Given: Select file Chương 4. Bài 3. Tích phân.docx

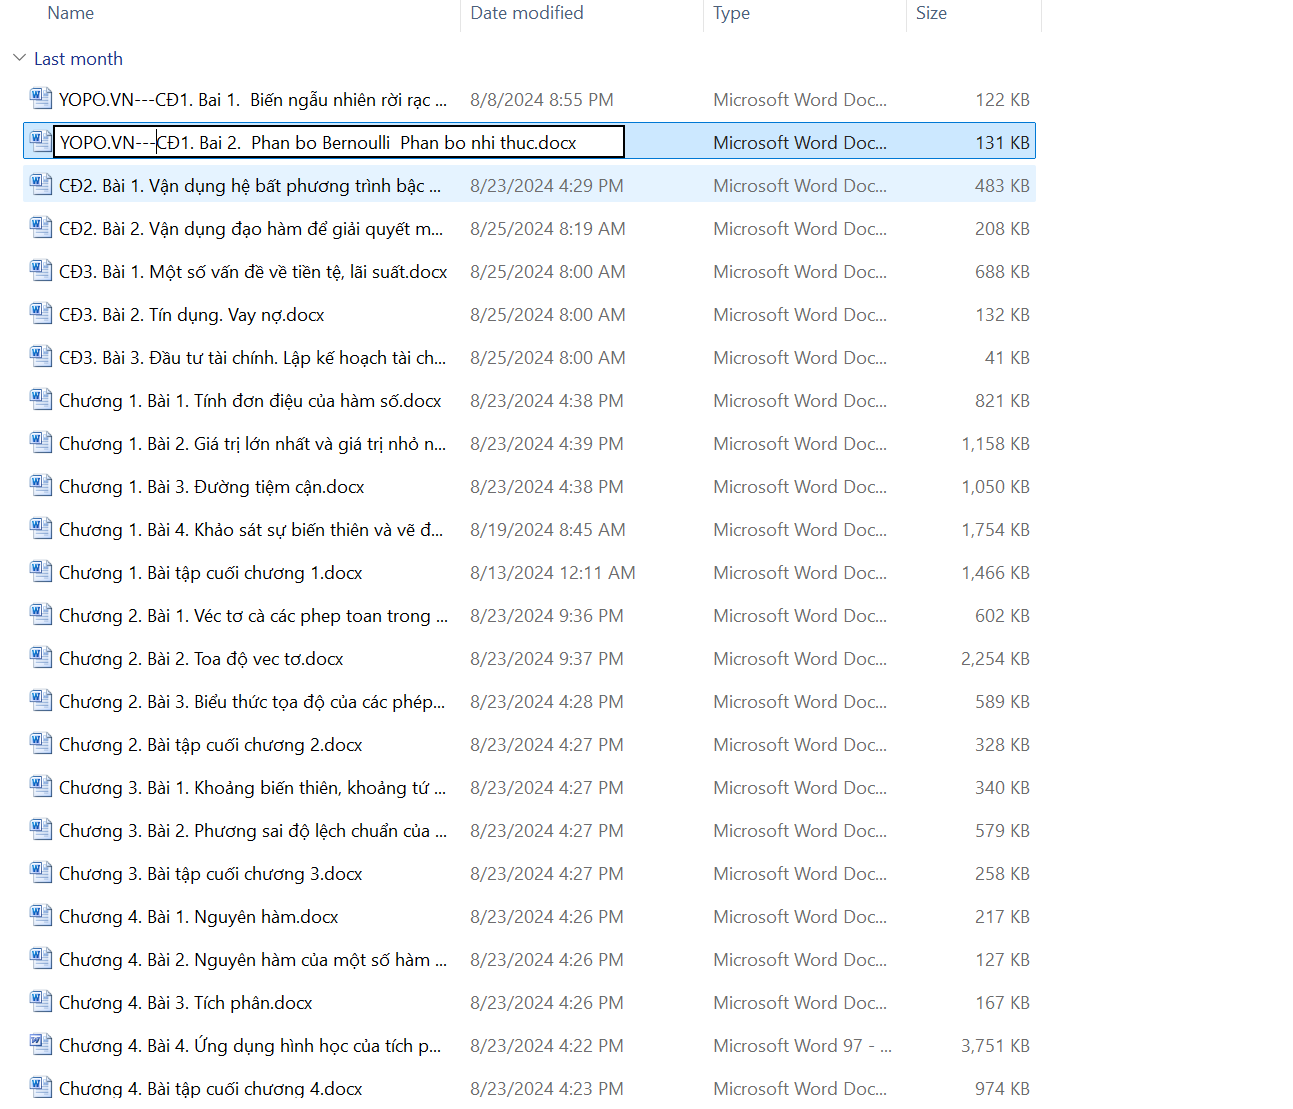Looking at the screenshot, I should pyautogui.click(x=186, y=1003).
